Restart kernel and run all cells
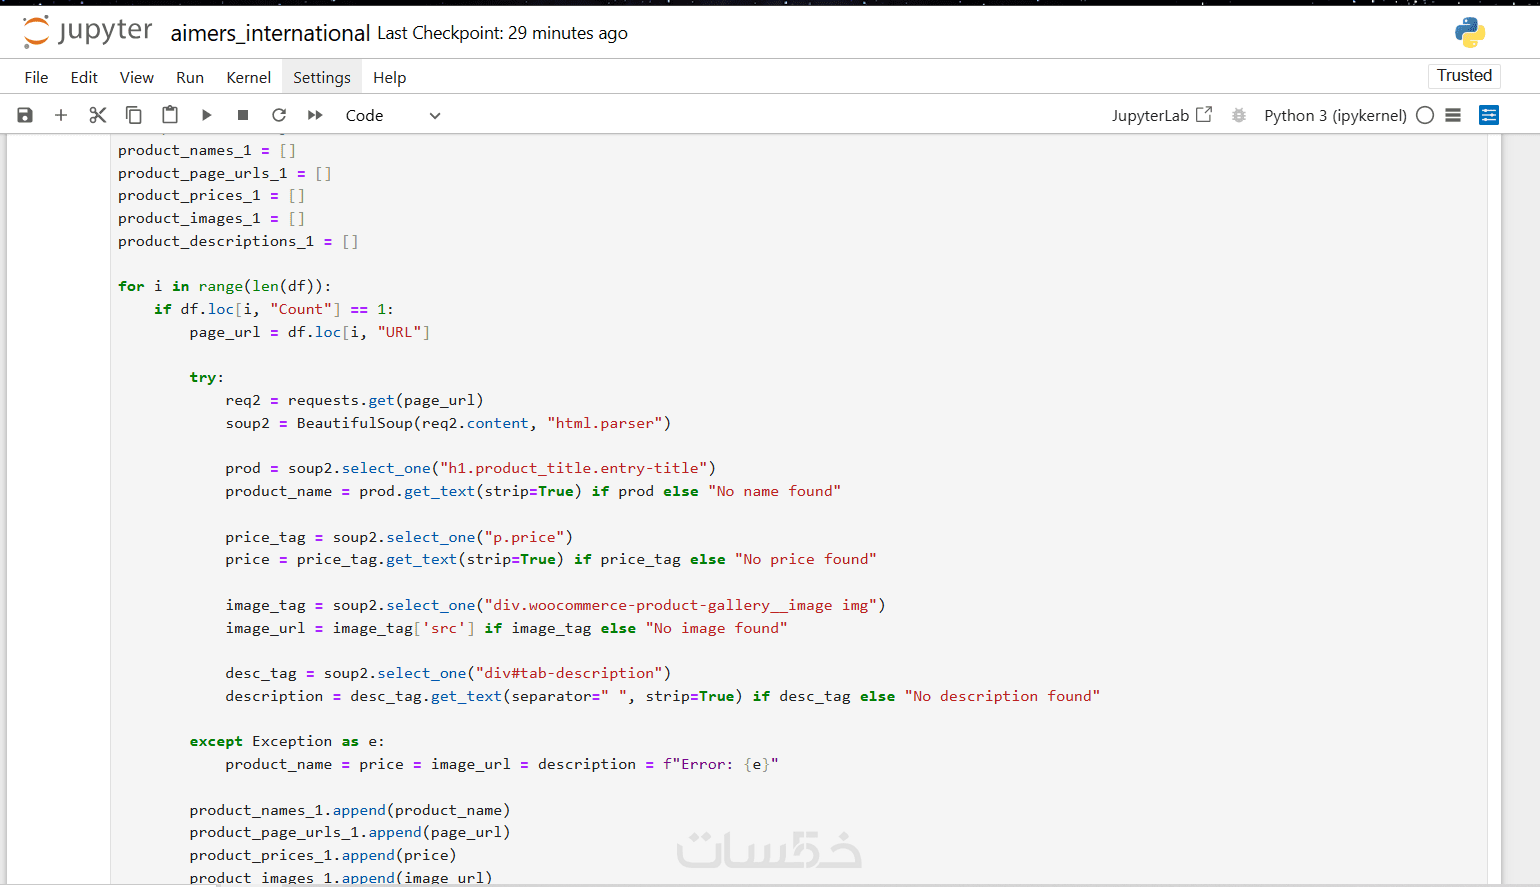Viewport: 1540px width, 887px height. [x=315, y=115]
